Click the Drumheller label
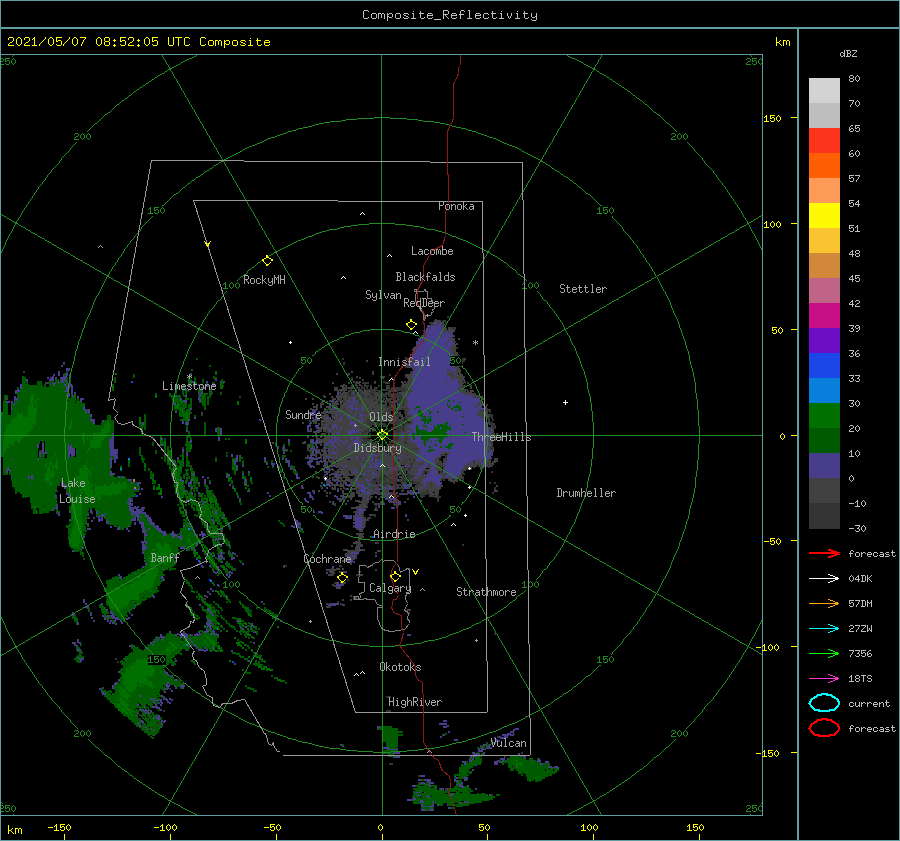The height and width of the screenshot is (841, 900). click(x=586, y=493)
